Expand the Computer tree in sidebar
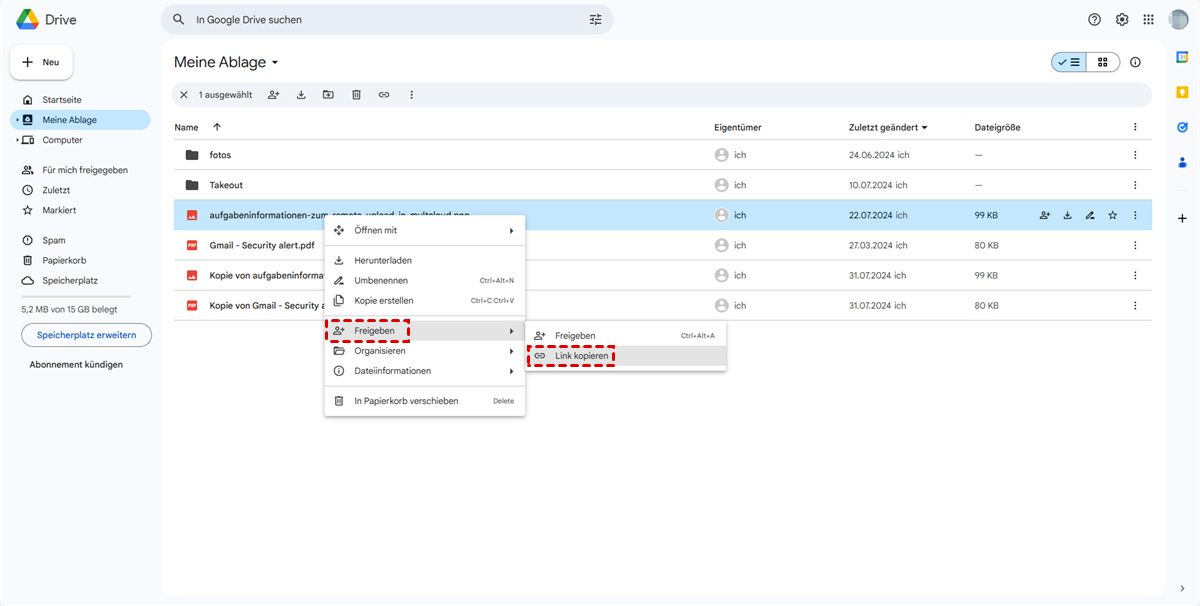Screen dimensions: 1200x606 [17, 140]
